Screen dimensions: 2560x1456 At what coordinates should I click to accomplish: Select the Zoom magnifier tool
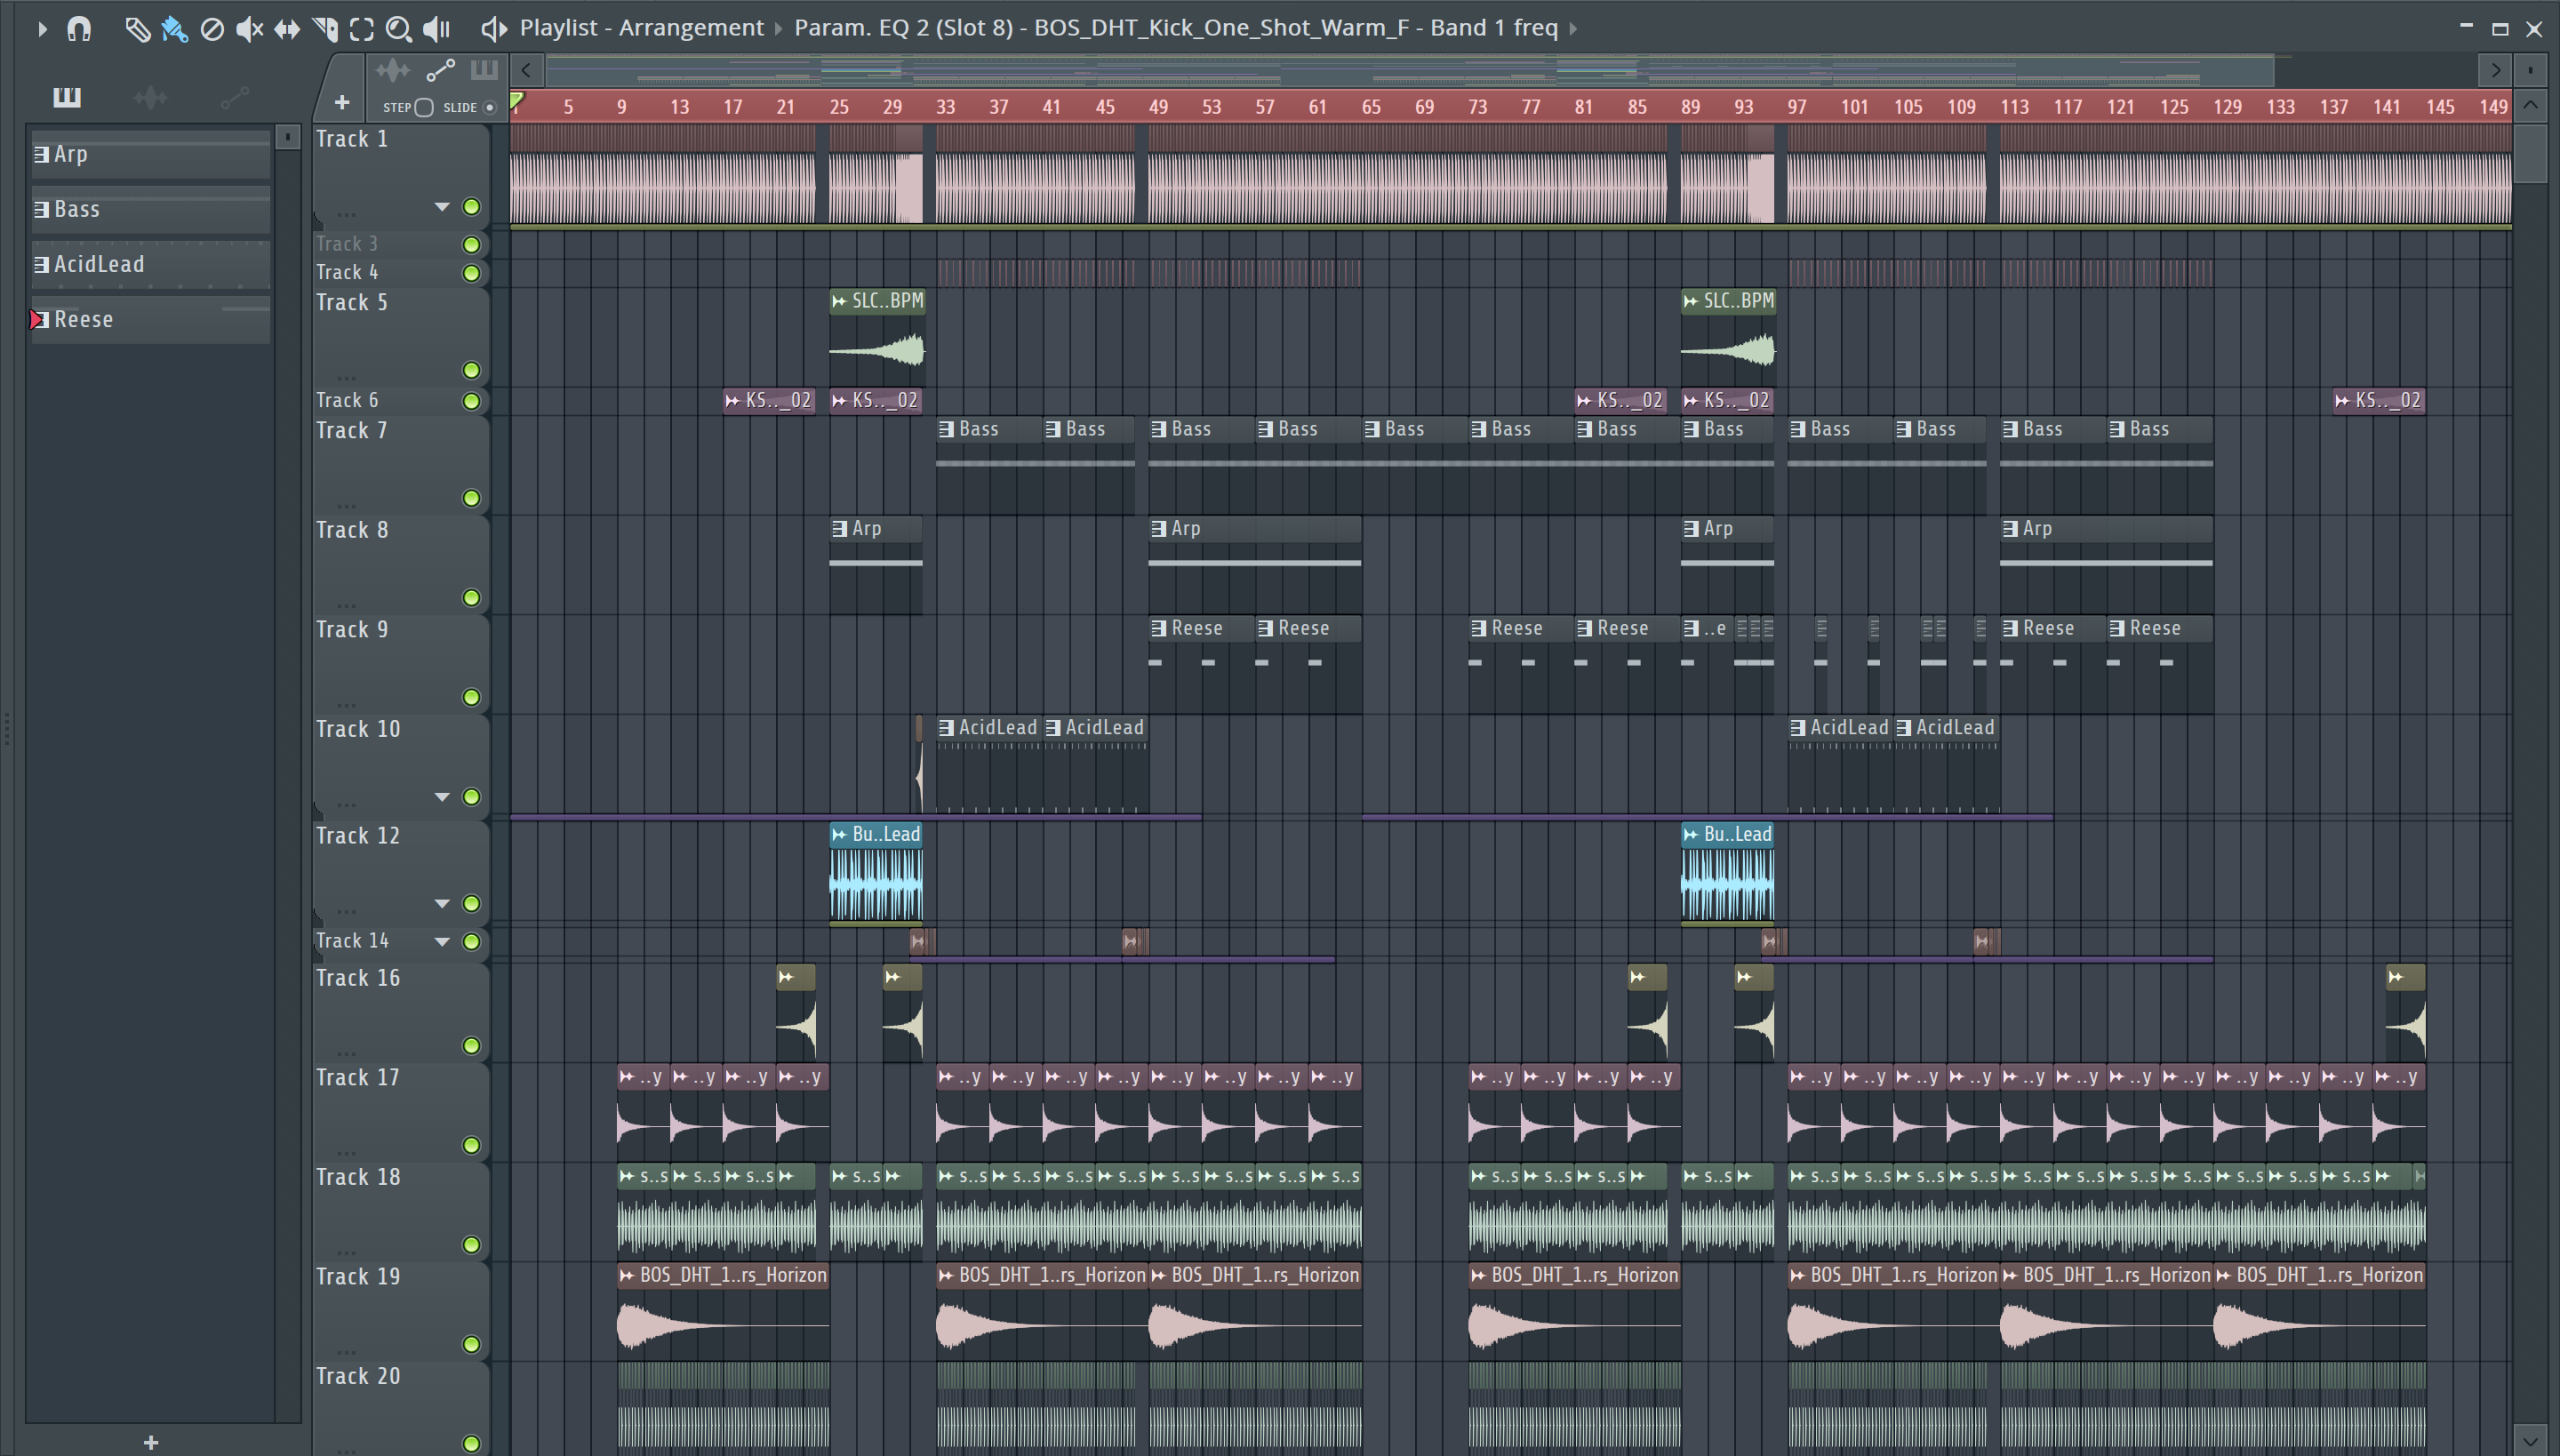pyautogui.click(x=398, y=29)
